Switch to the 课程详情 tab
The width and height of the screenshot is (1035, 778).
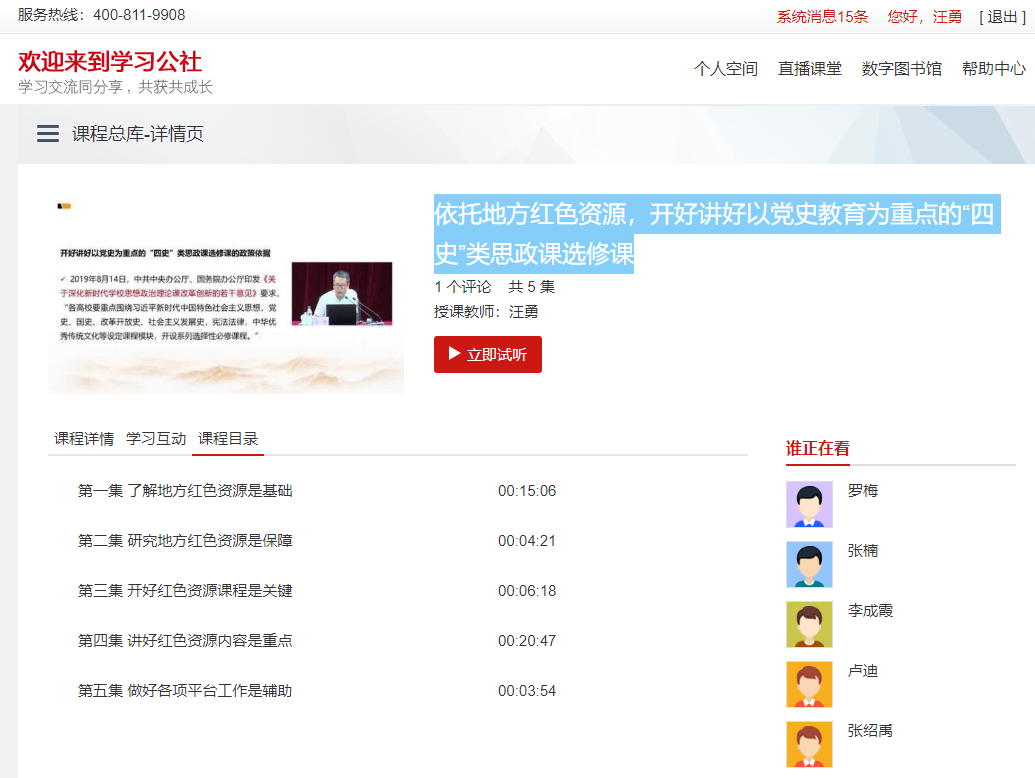[84, 438]
